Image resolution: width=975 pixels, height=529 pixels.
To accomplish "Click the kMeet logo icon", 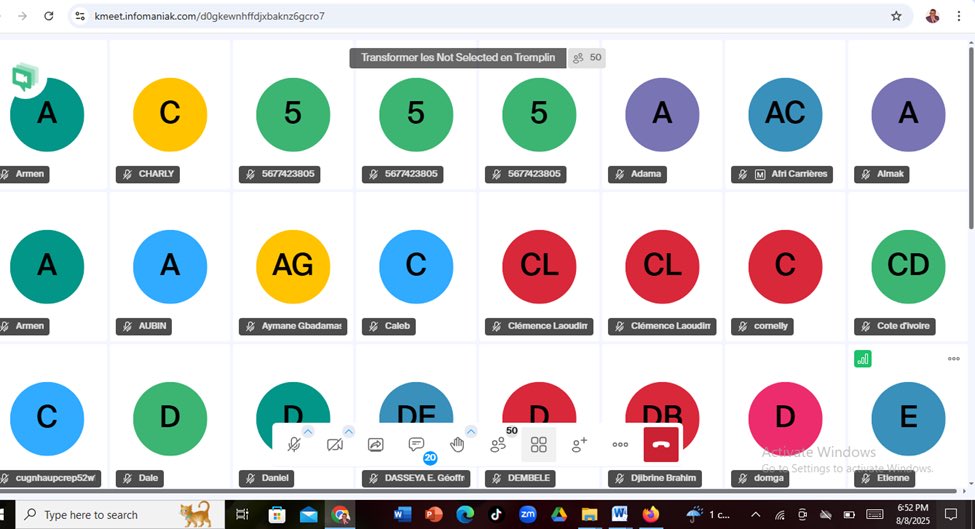I will tap(24, 78).
